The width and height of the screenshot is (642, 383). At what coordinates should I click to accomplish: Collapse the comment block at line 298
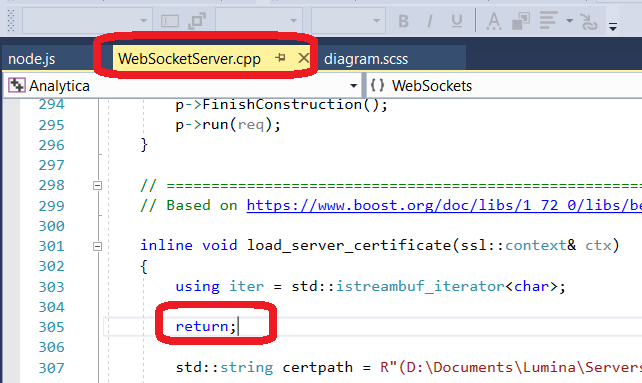pyautogui.click(x=97, y=186)
